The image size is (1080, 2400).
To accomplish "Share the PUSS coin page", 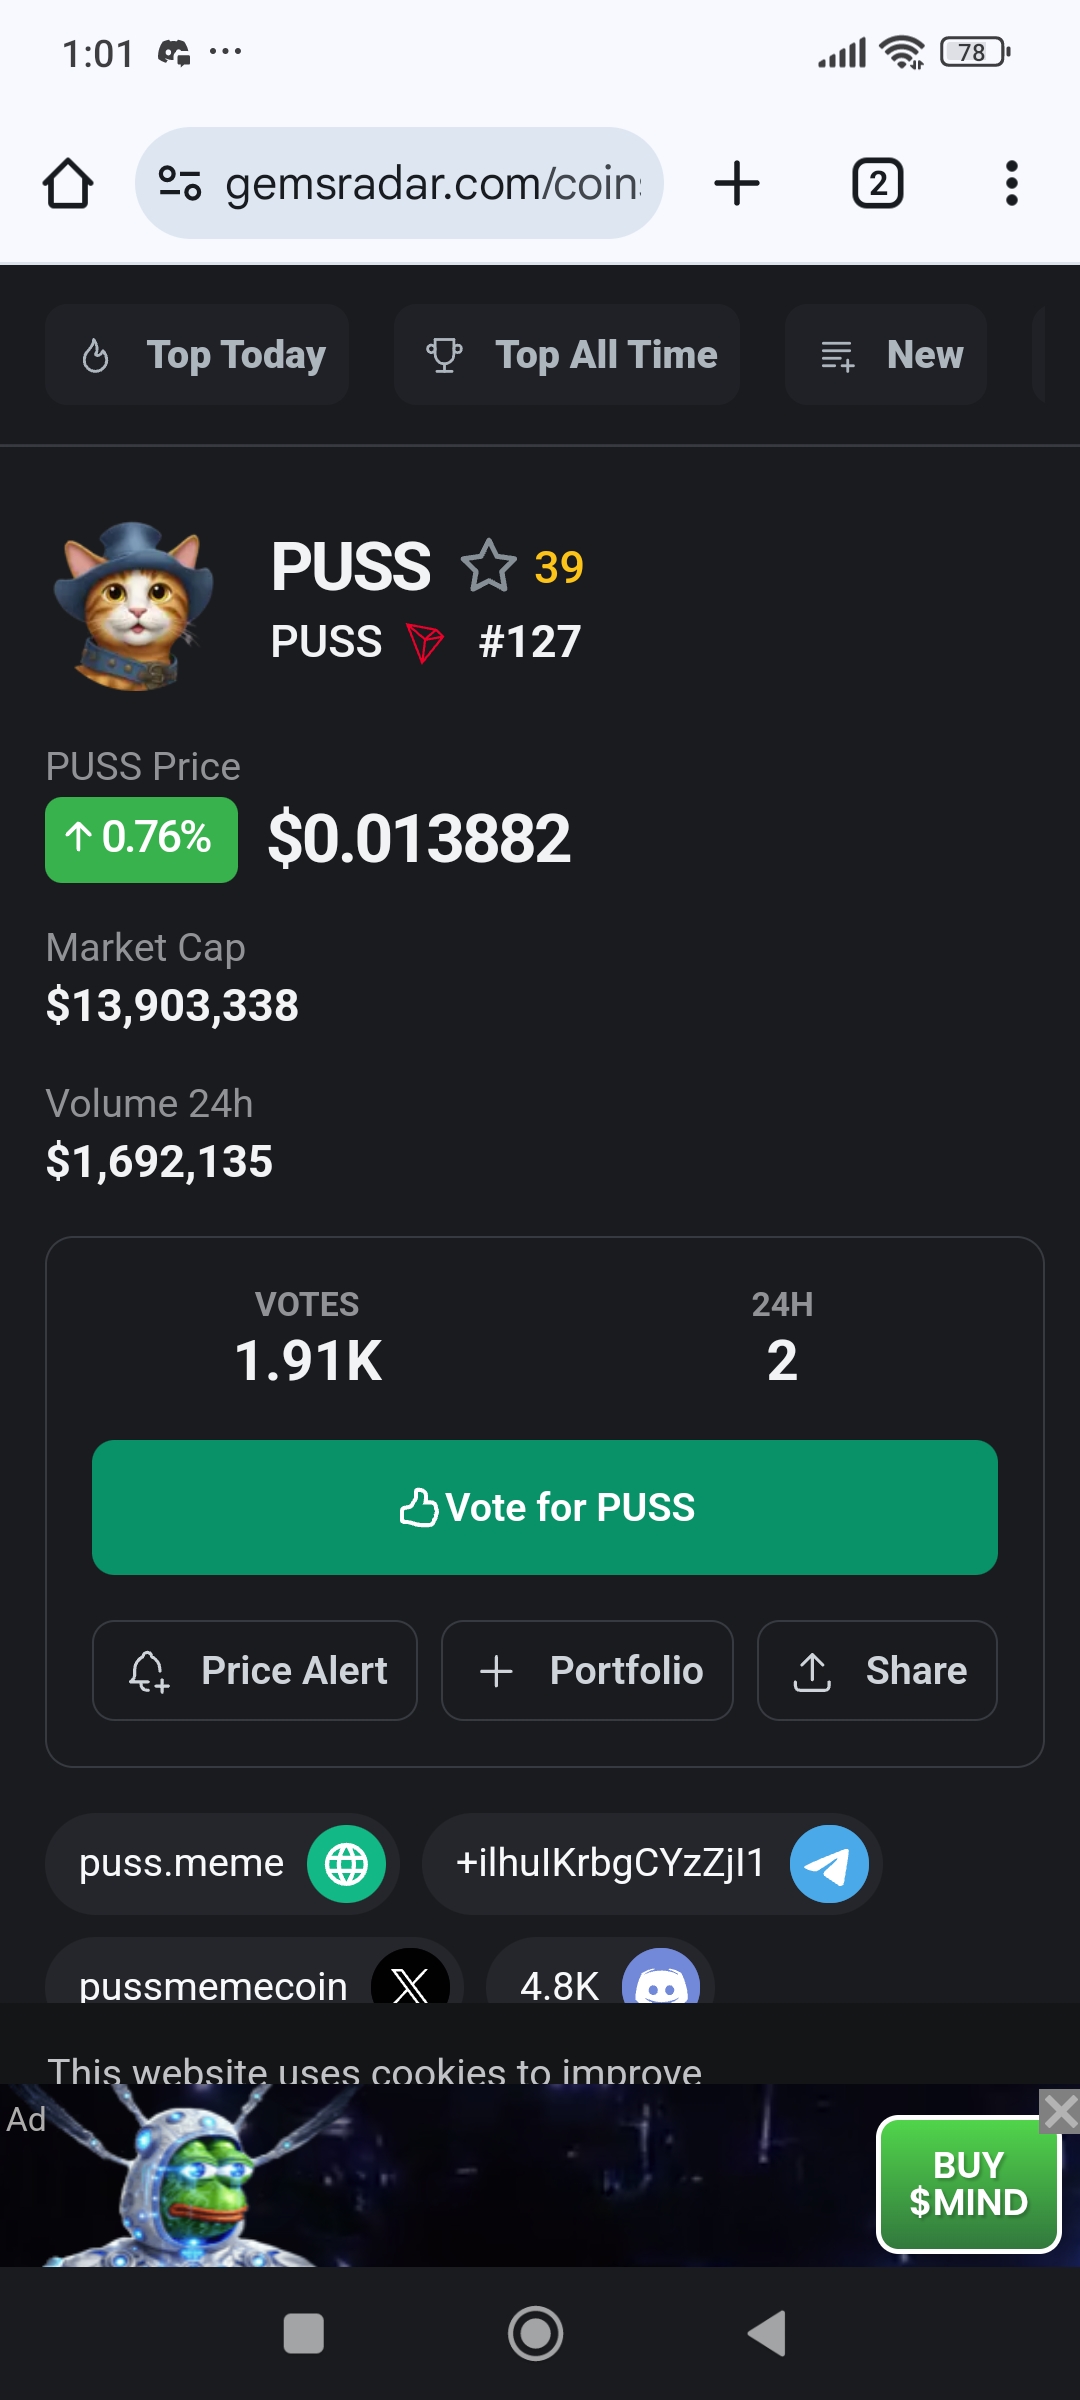I will [x=877, y=1670].
